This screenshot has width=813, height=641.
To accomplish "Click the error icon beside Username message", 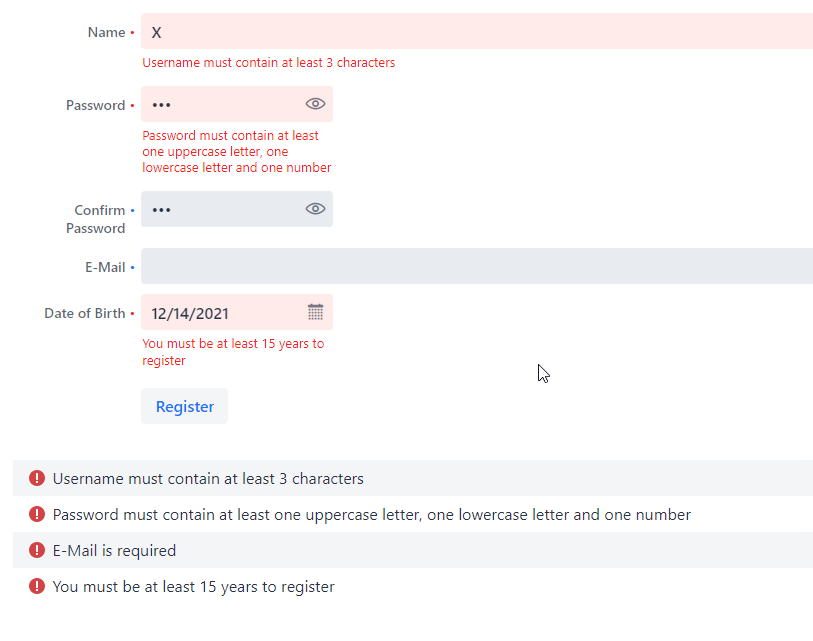I will point(37,478).
